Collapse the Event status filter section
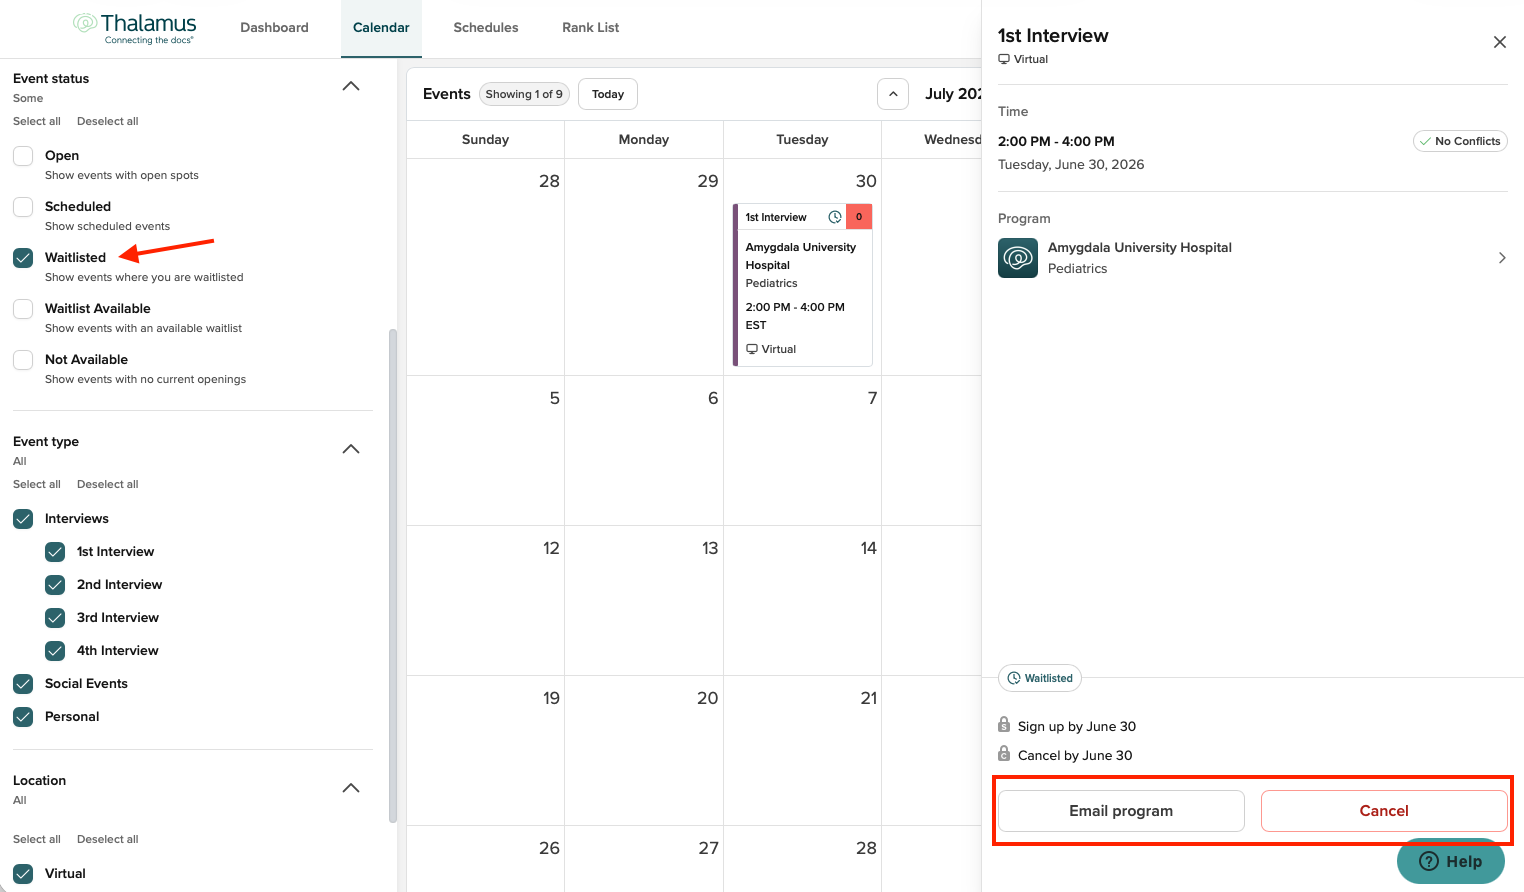The height and width of the screenshot is (892, 1524). (351, 86)
